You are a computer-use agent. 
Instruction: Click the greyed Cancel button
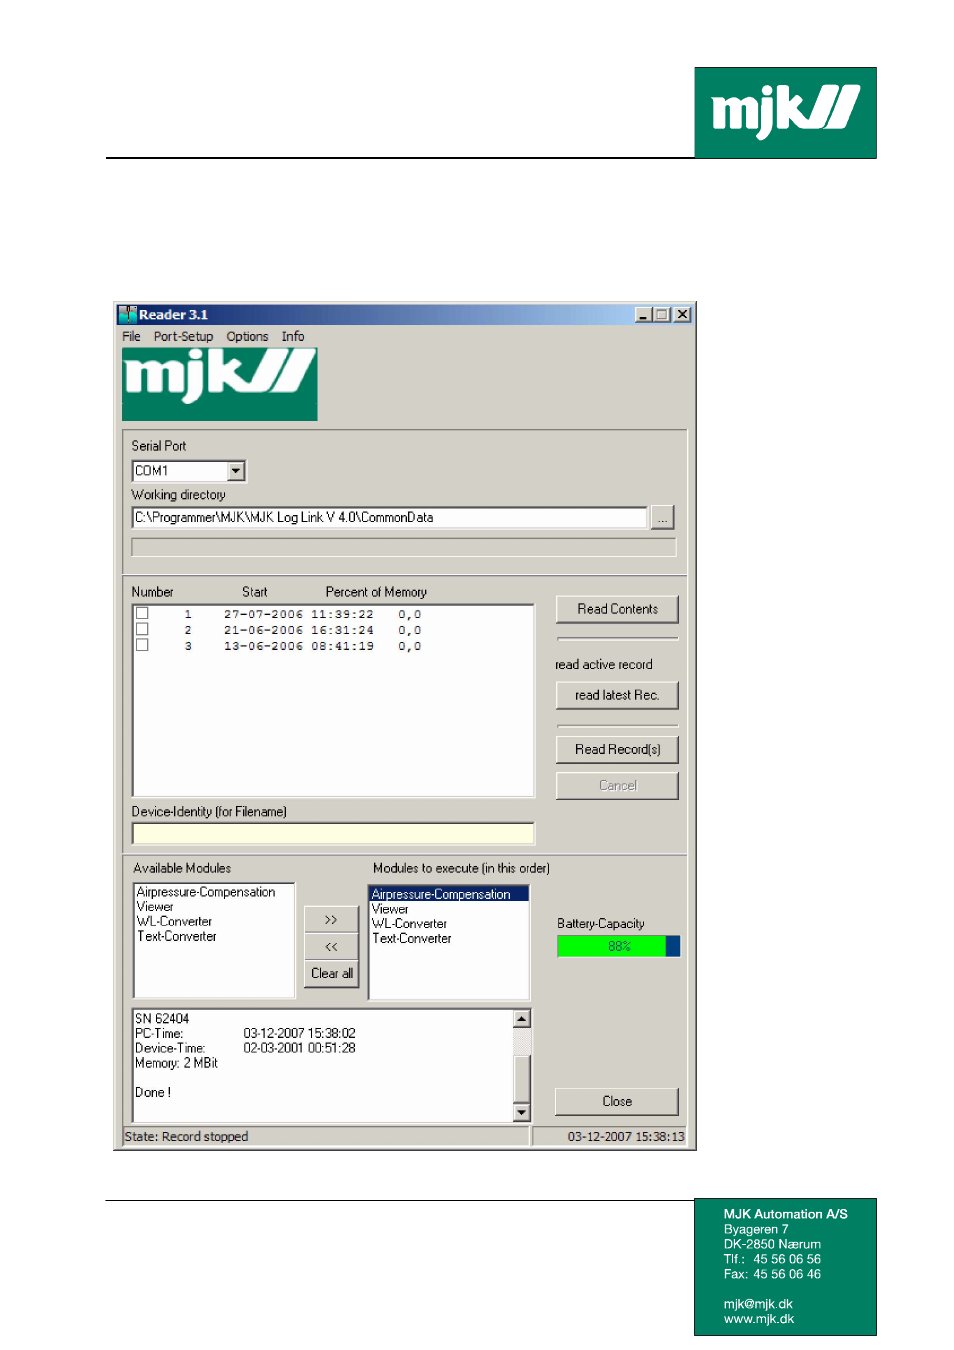pyautogui.click(x=617, y=785)
